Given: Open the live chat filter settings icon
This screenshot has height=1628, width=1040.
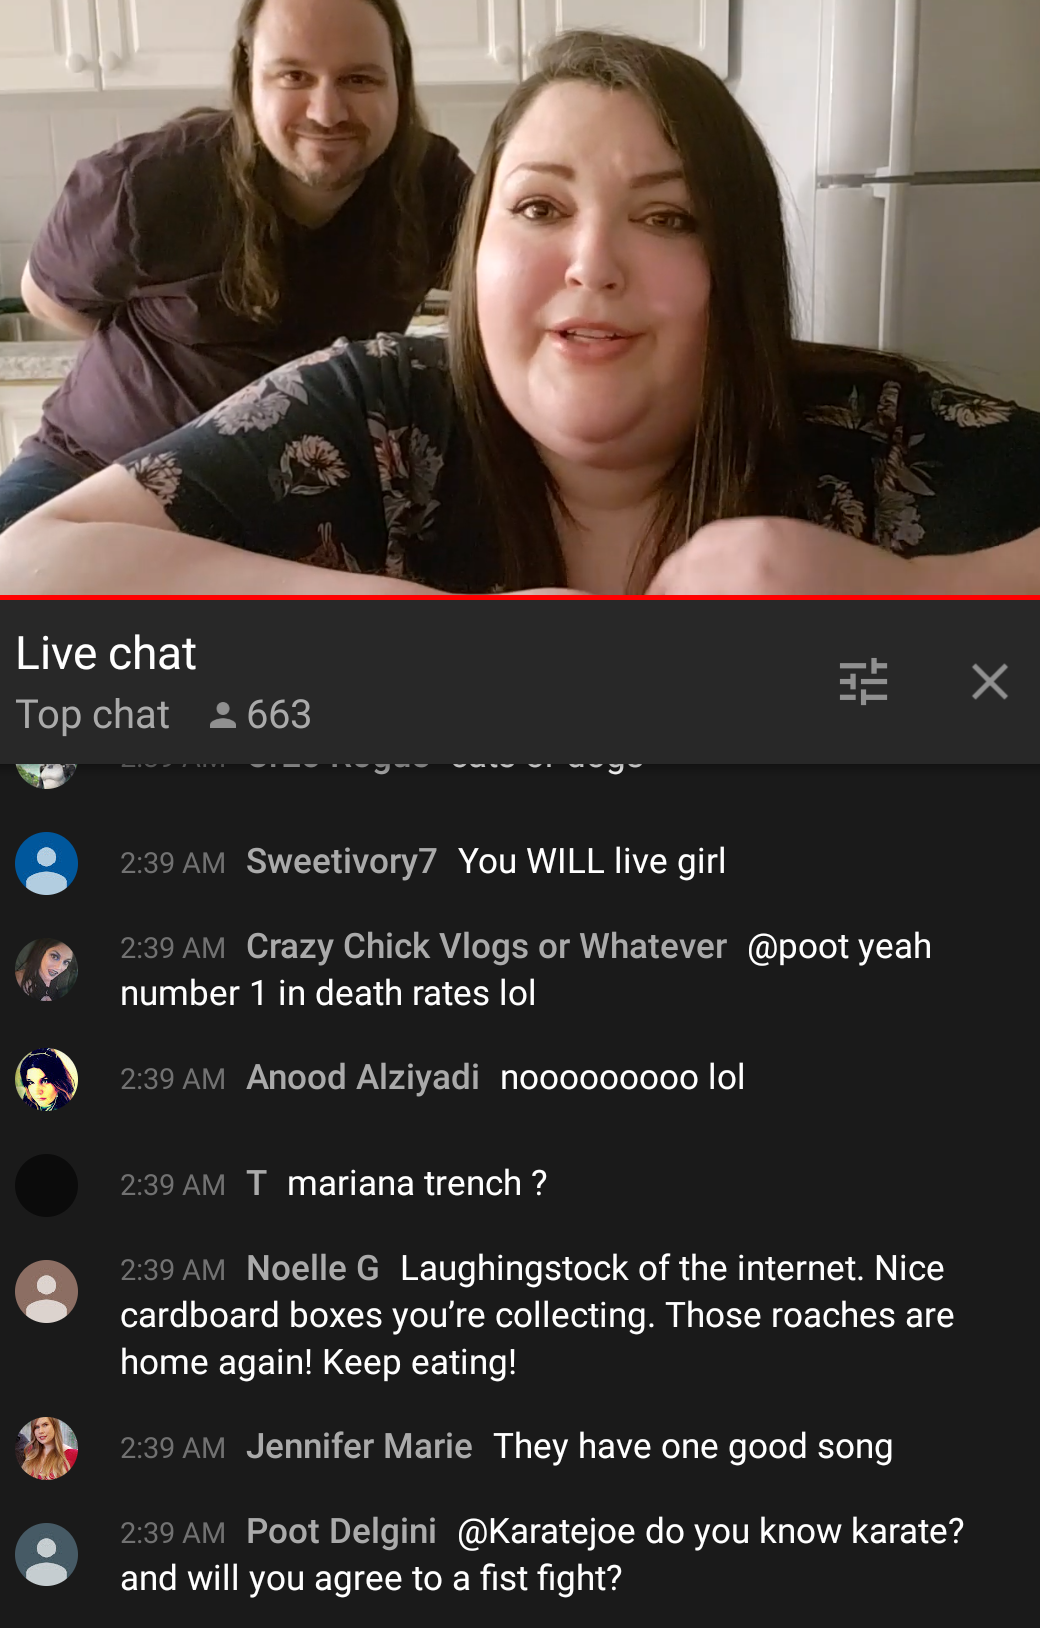Looking at the screenshot, I should (863, 682).
